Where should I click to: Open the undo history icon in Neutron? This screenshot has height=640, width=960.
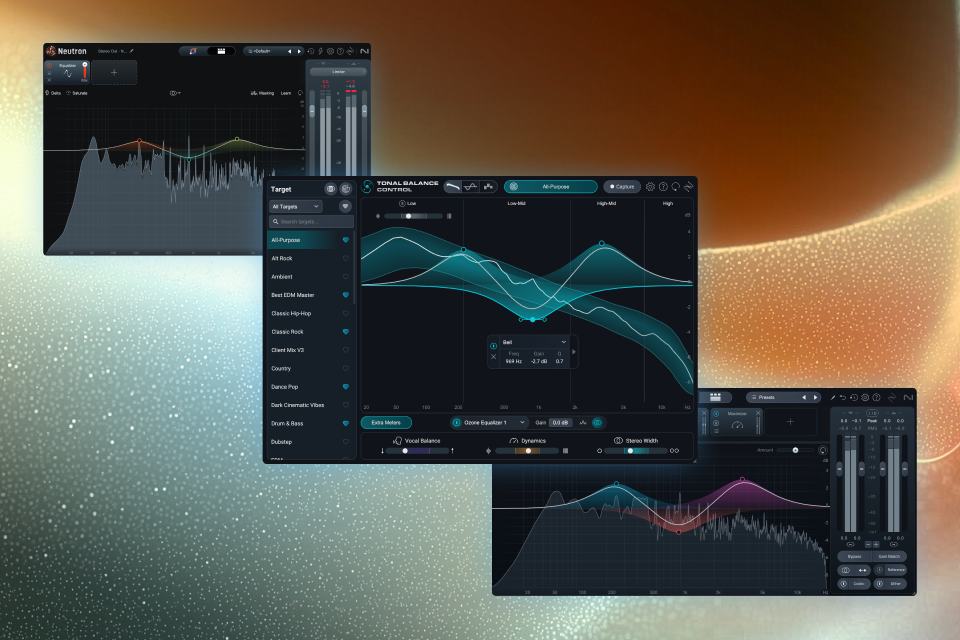click(x=310, y=50)
